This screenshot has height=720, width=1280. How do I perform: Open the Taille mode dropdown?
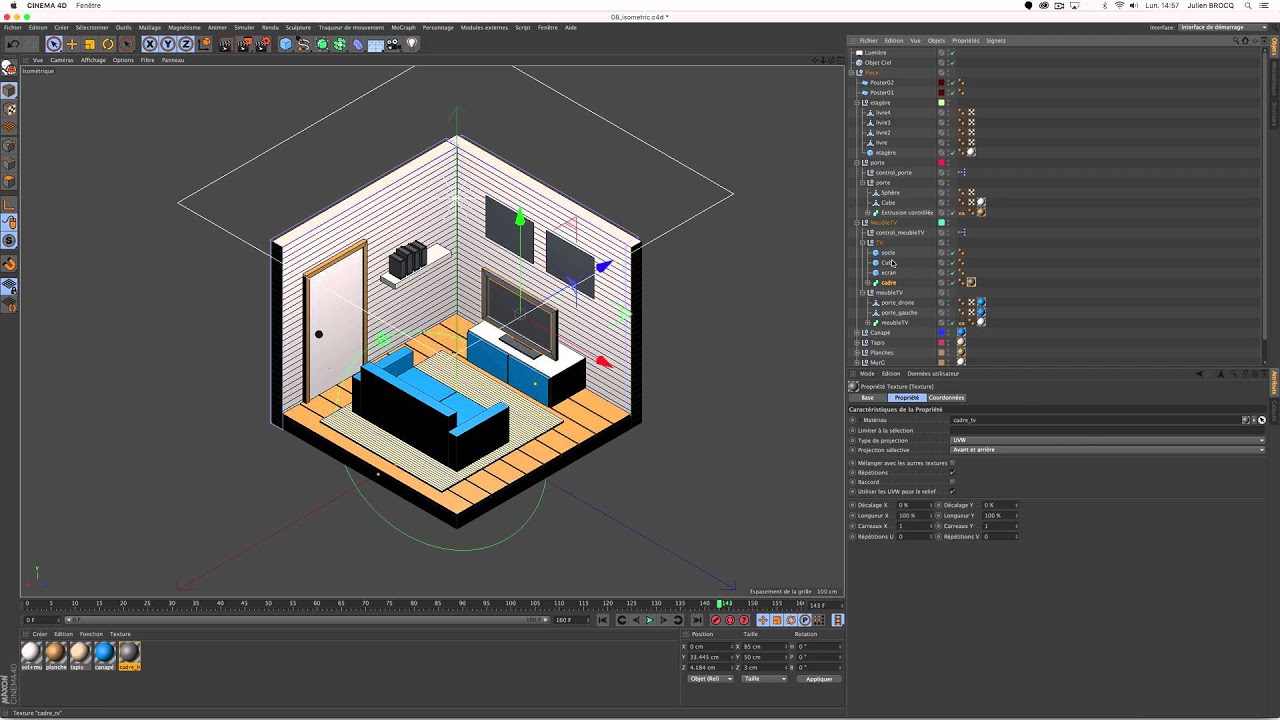tap(765, 679)
